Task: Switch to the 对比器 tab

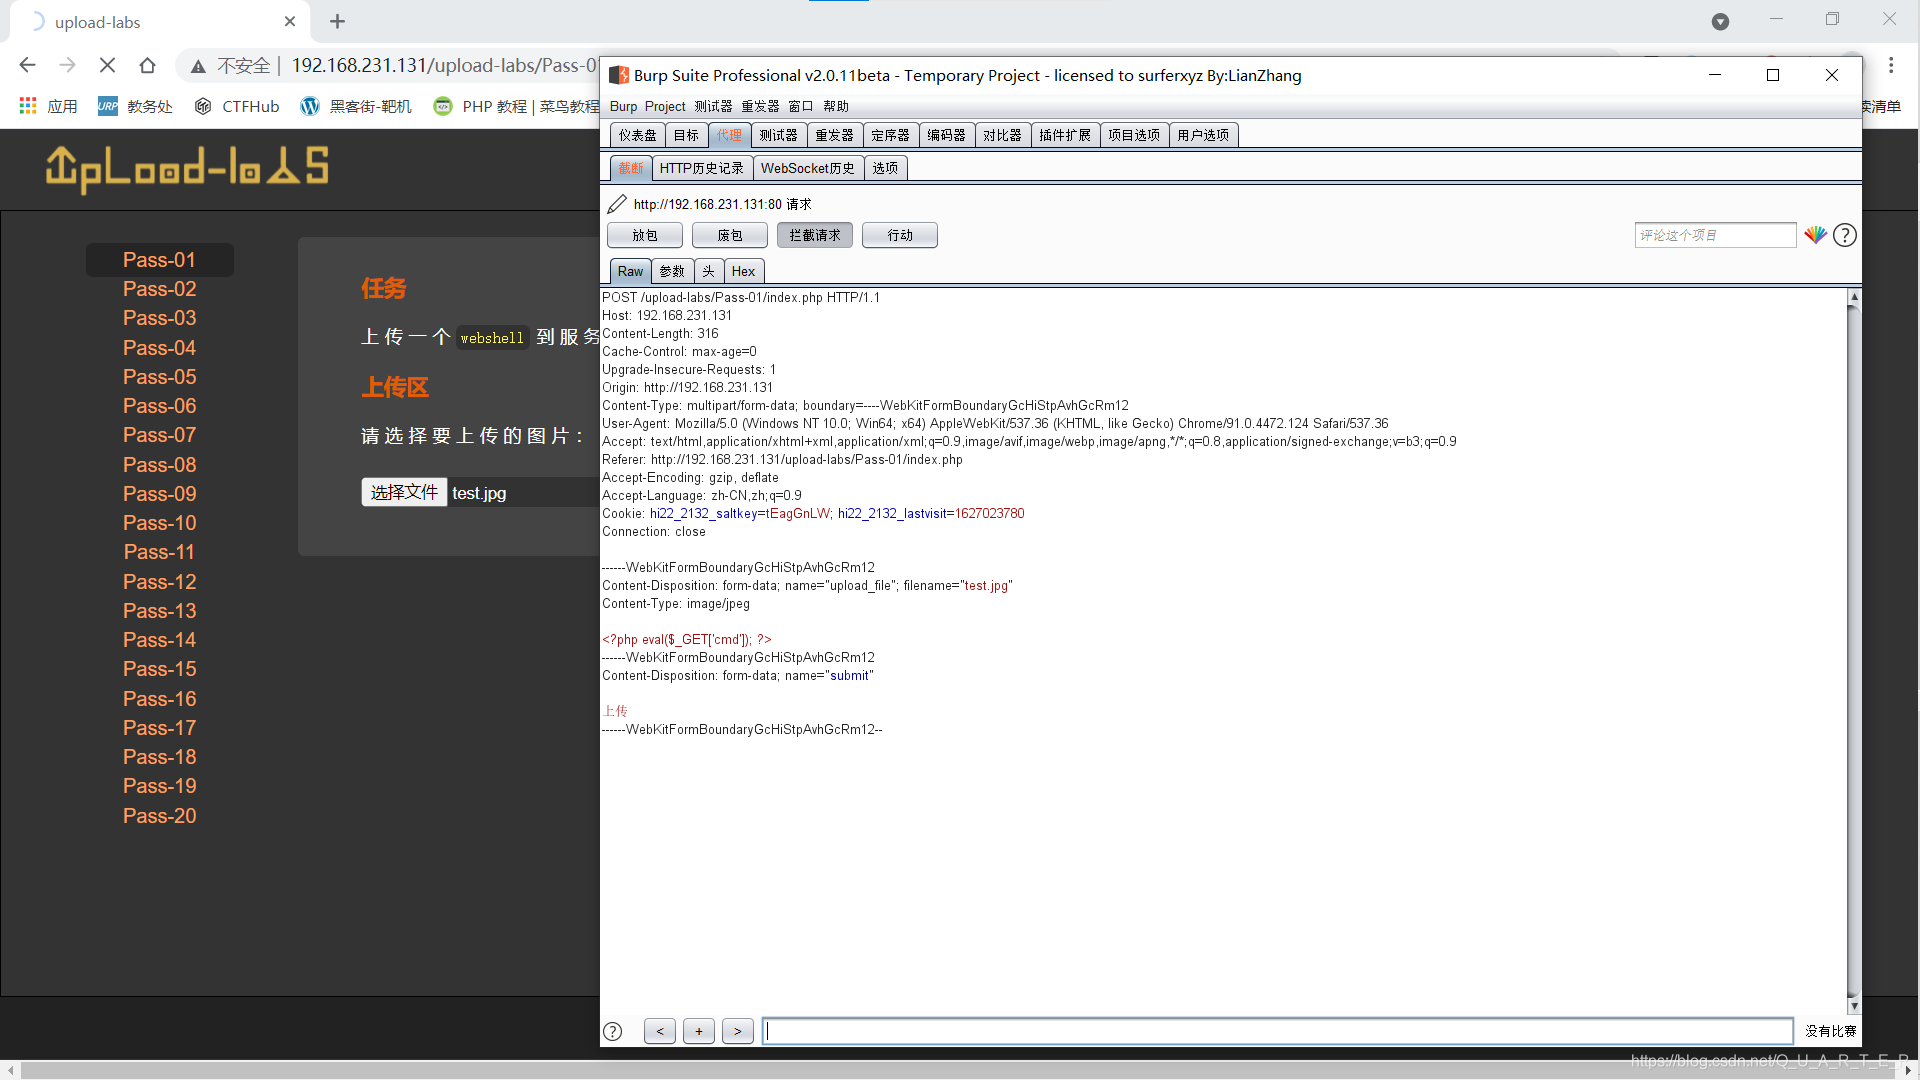Action: coord(1002,135)
